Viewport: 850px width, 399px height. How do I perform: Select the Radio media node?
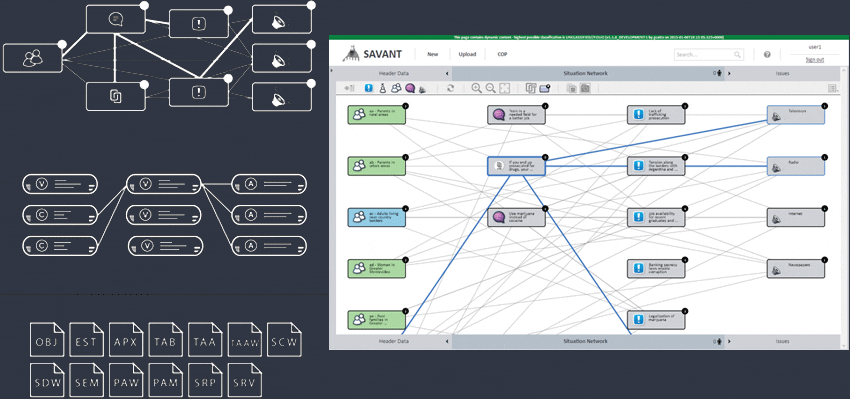pos(796,166)
